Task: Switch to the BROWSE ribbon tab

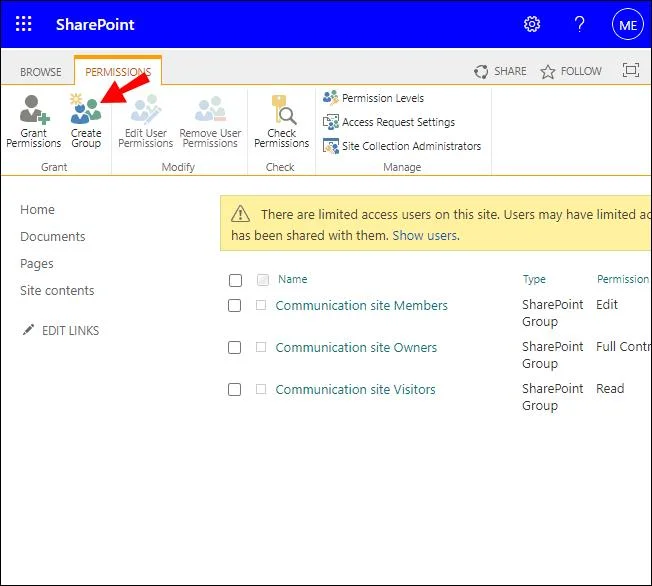Action: click(41, 72)
